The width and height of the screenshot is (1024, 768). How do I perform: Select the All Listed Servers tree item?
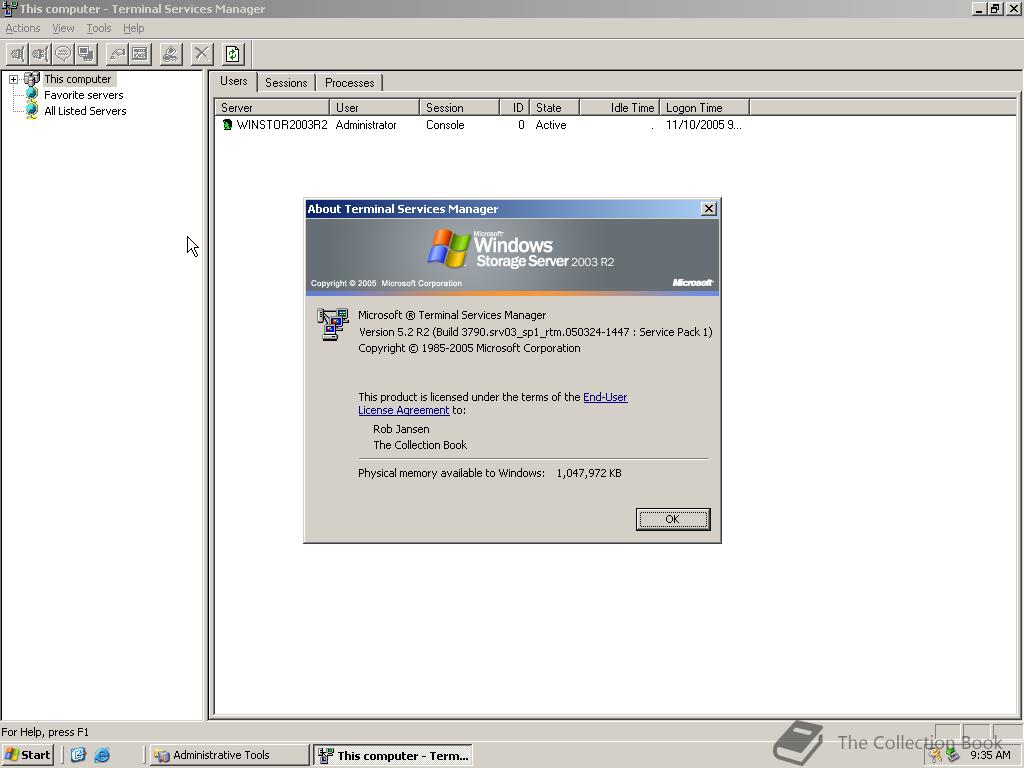pyautogui.click(x=85, y=111)
